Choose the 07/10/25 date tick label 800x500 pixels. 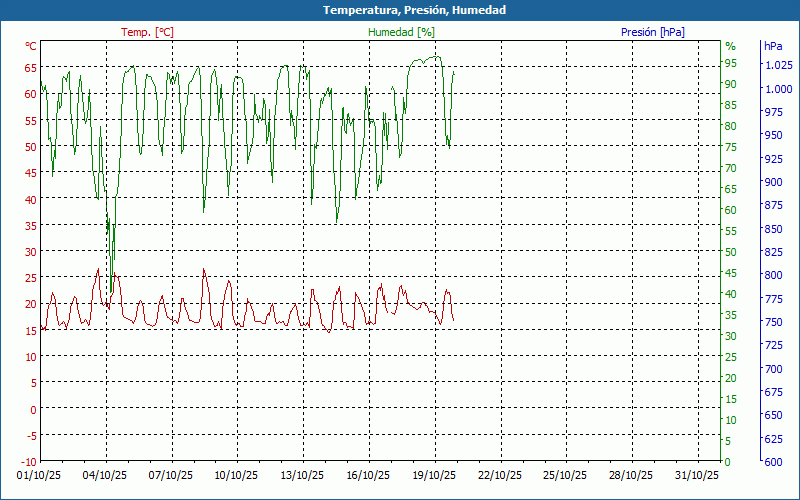(171, 476)
